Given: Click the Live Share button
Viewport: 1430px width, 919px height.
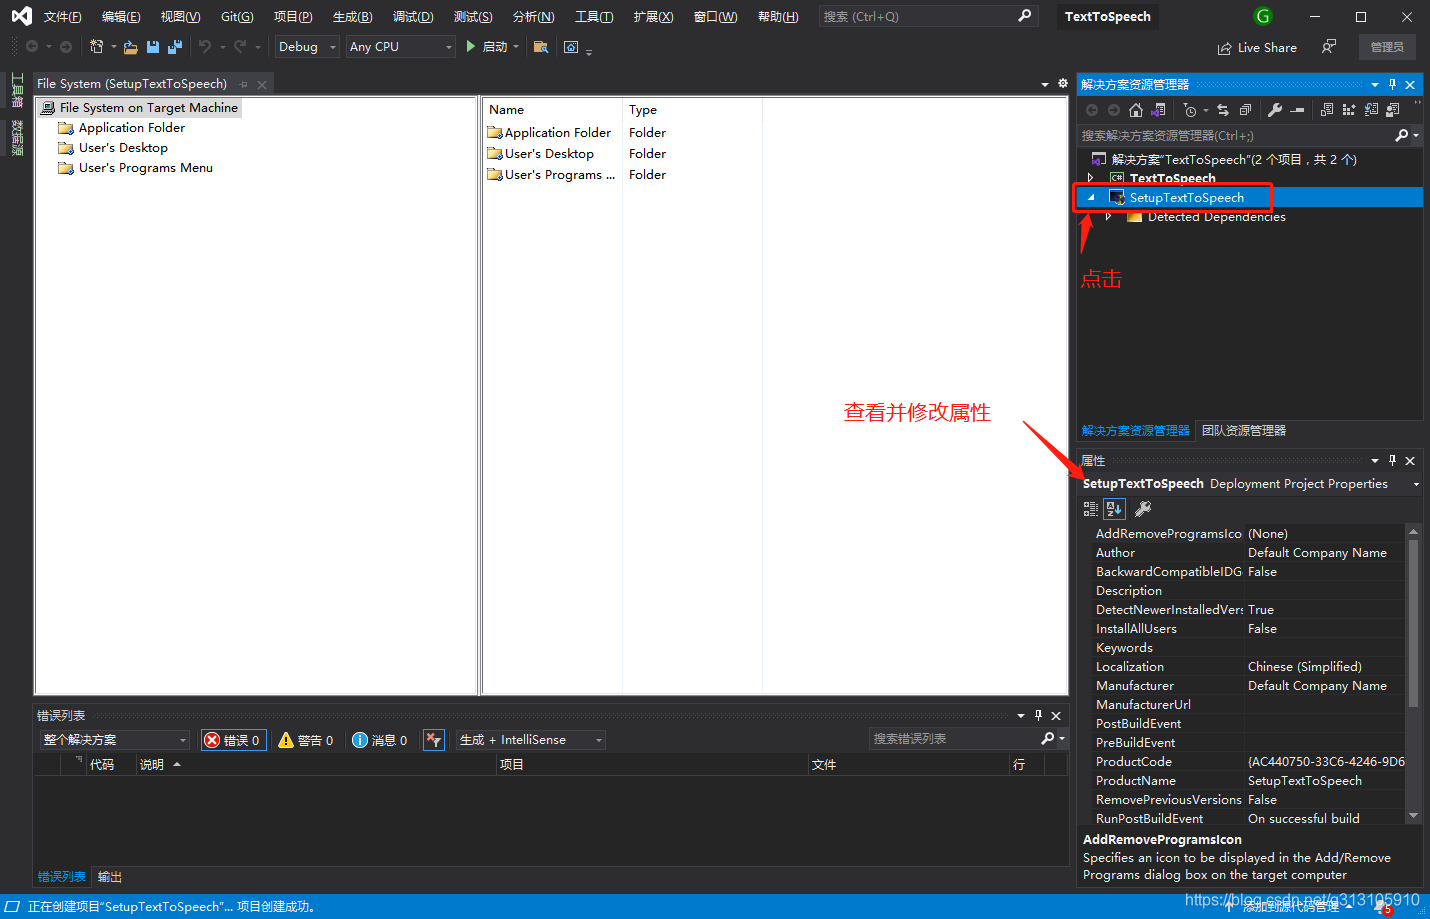Looking at the screenshot, I should [1257, 48].
